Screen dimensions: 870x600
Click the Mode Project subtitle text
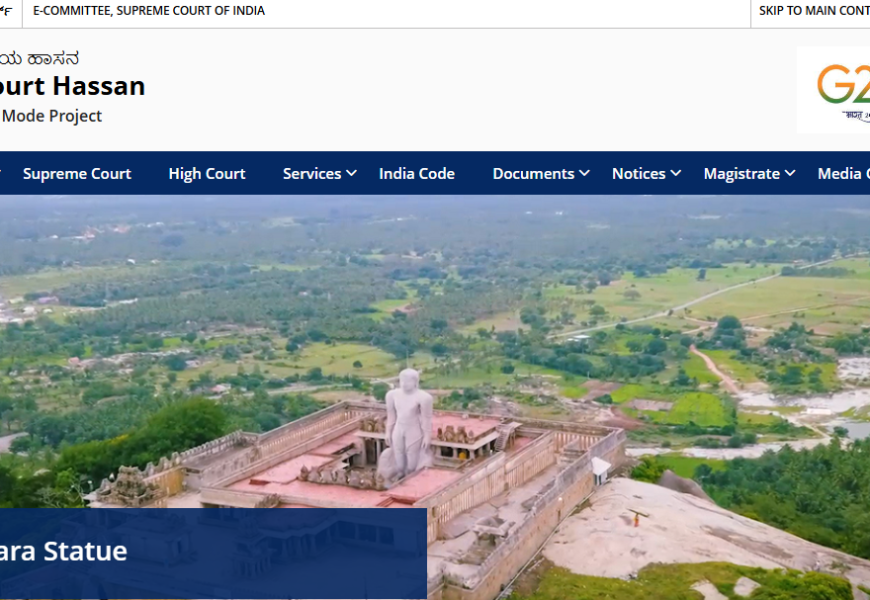[x=51, y=116]
